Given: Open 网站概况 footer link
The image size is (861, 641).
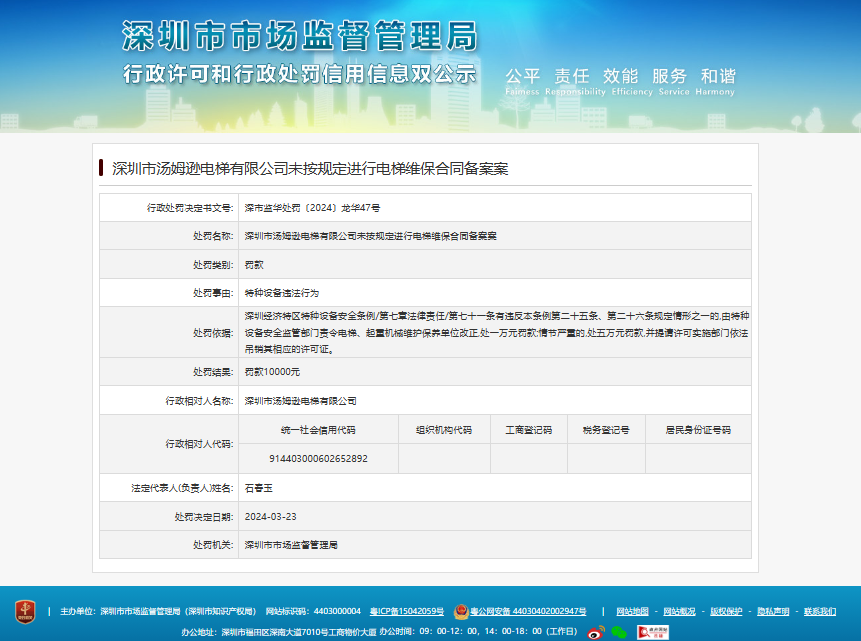Looking at the screenshot, I should click(679, 611).
